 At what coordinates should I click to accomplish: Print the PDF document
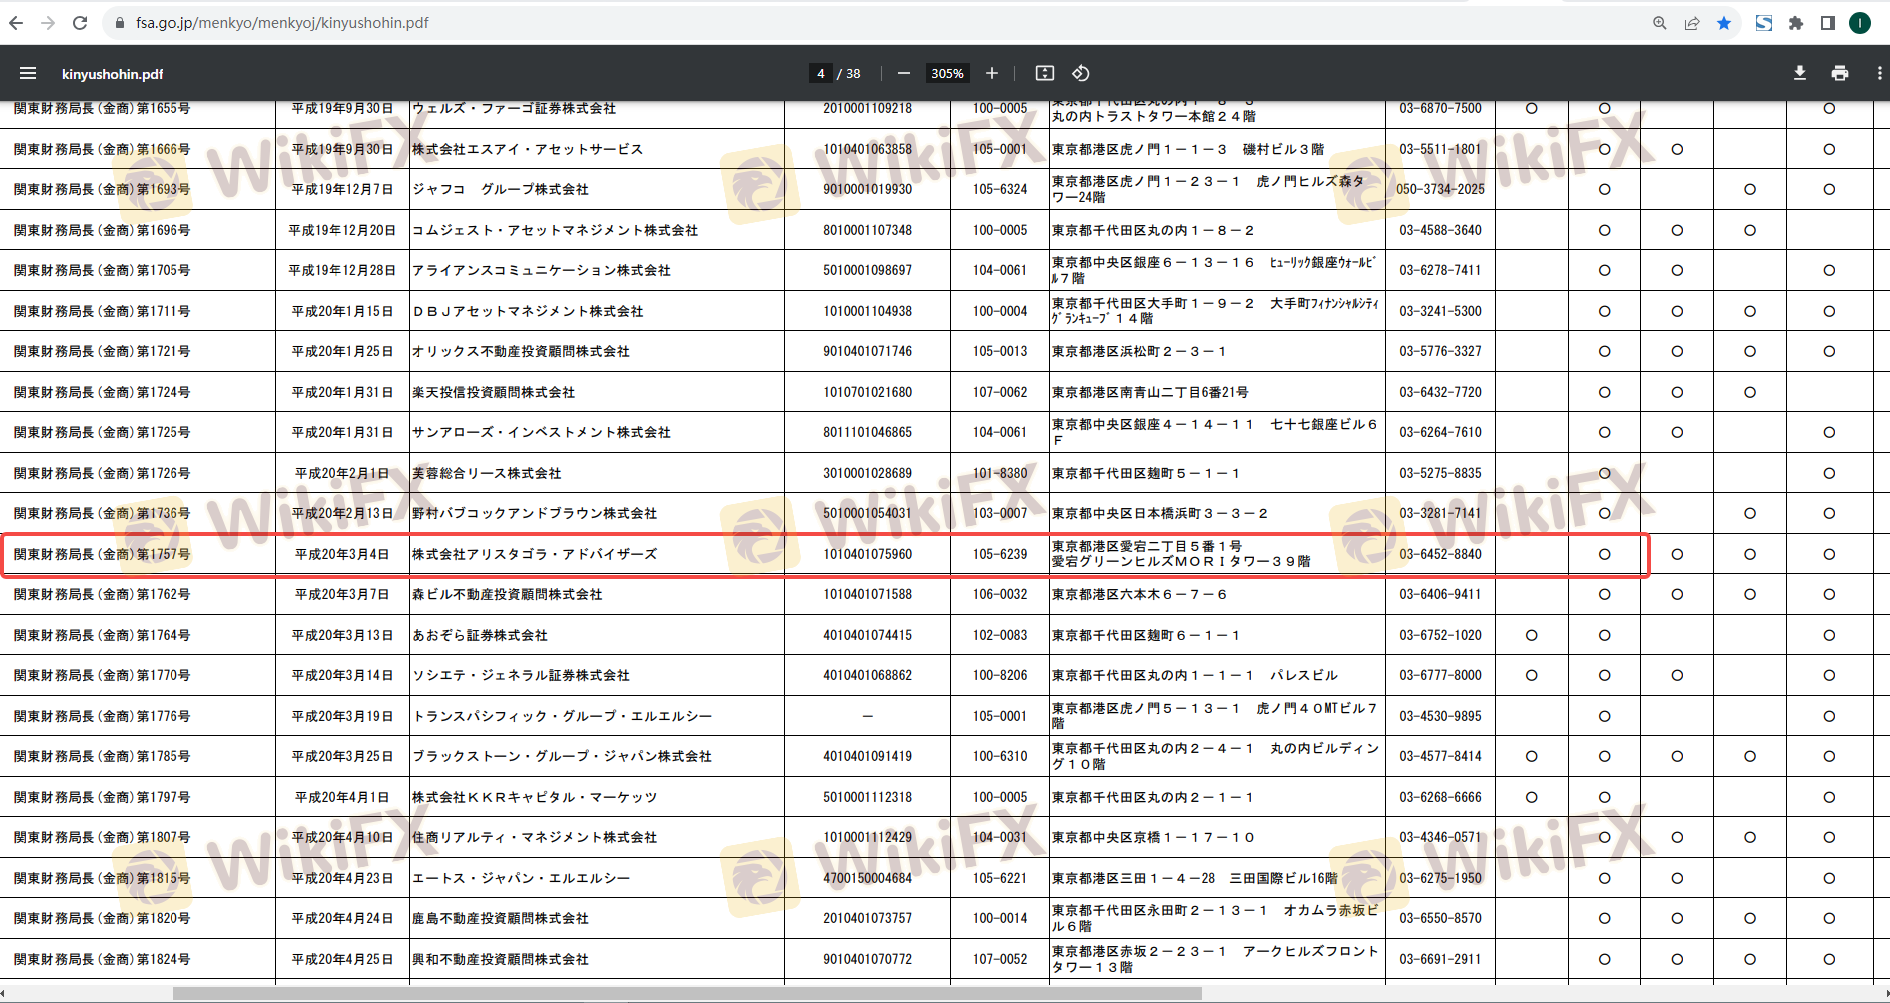[x=1840, y=73]
